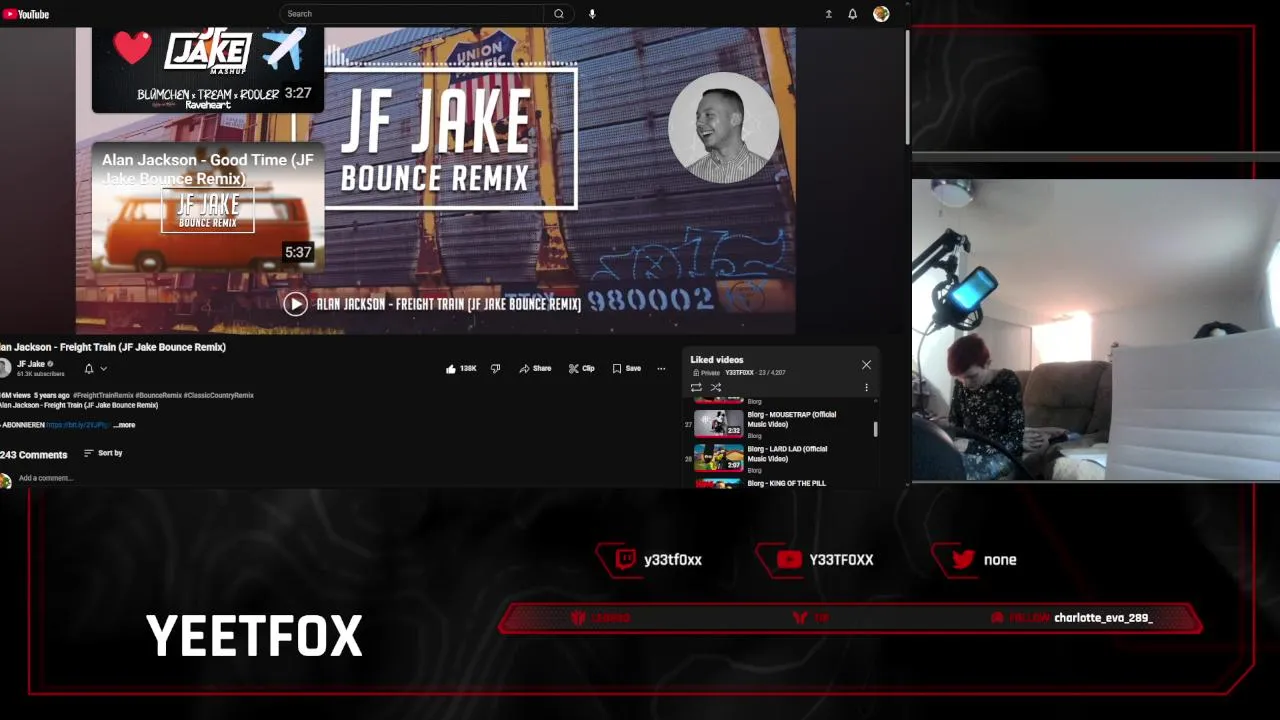Open YouTube notifications bell in top bar
This screenshot has width=1280, height=720.
[853, 14]
